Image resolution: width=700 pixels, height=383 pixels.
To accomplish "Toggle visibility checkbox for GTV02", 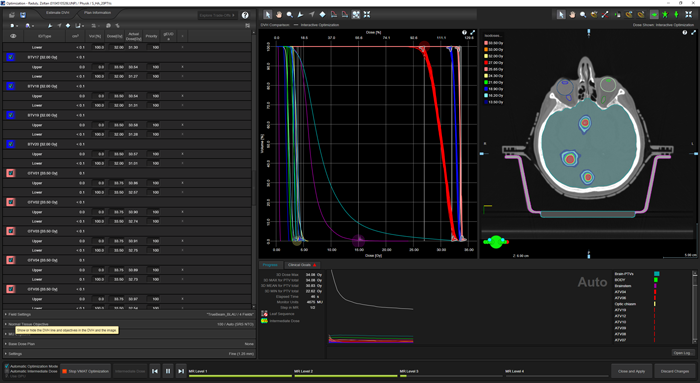I will point(11,202).
